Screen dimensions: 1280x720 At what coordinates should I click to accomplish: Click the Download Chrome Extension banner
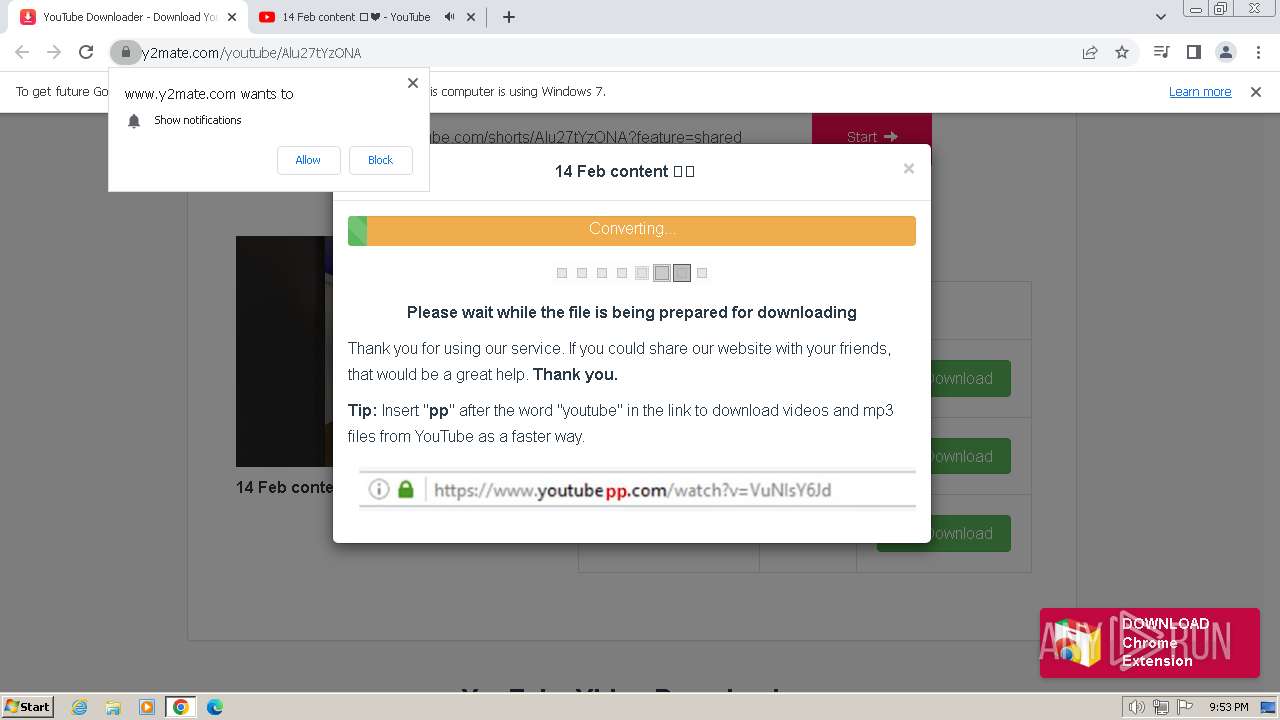(1150, 643)
